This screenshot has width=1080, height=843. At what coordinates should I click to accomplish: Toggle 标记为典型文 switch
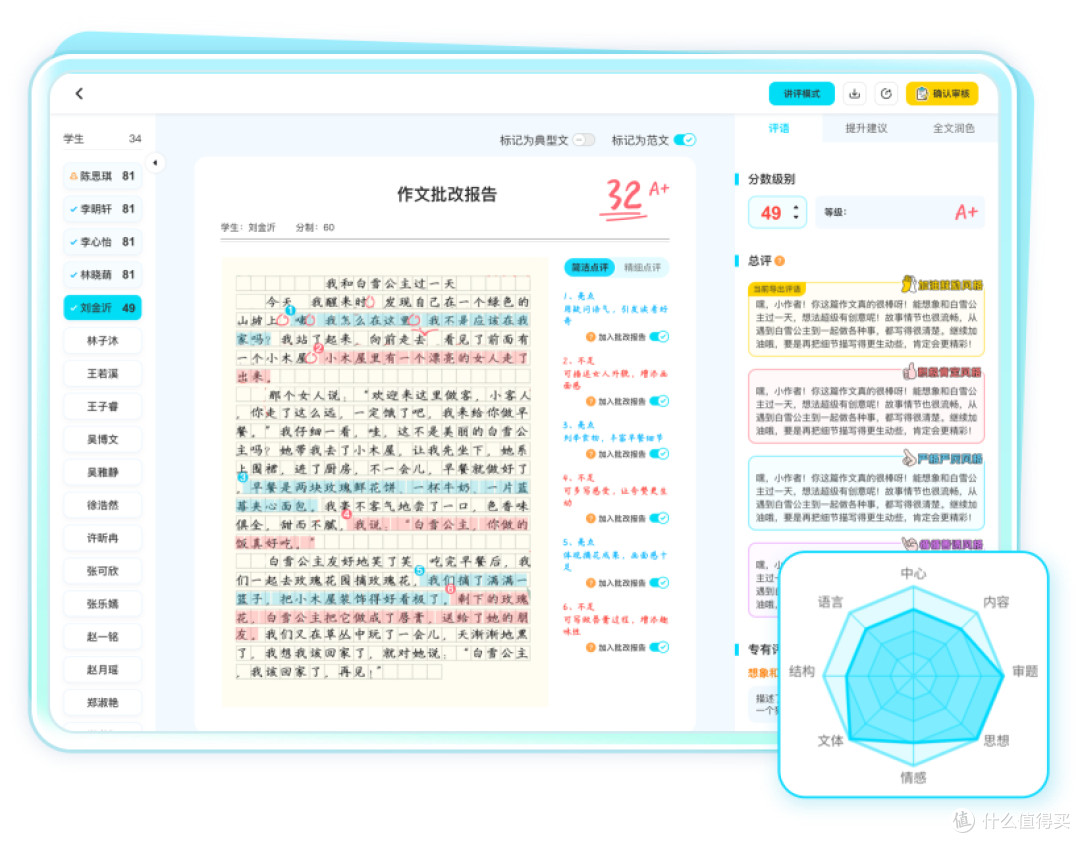coord(583,140)
